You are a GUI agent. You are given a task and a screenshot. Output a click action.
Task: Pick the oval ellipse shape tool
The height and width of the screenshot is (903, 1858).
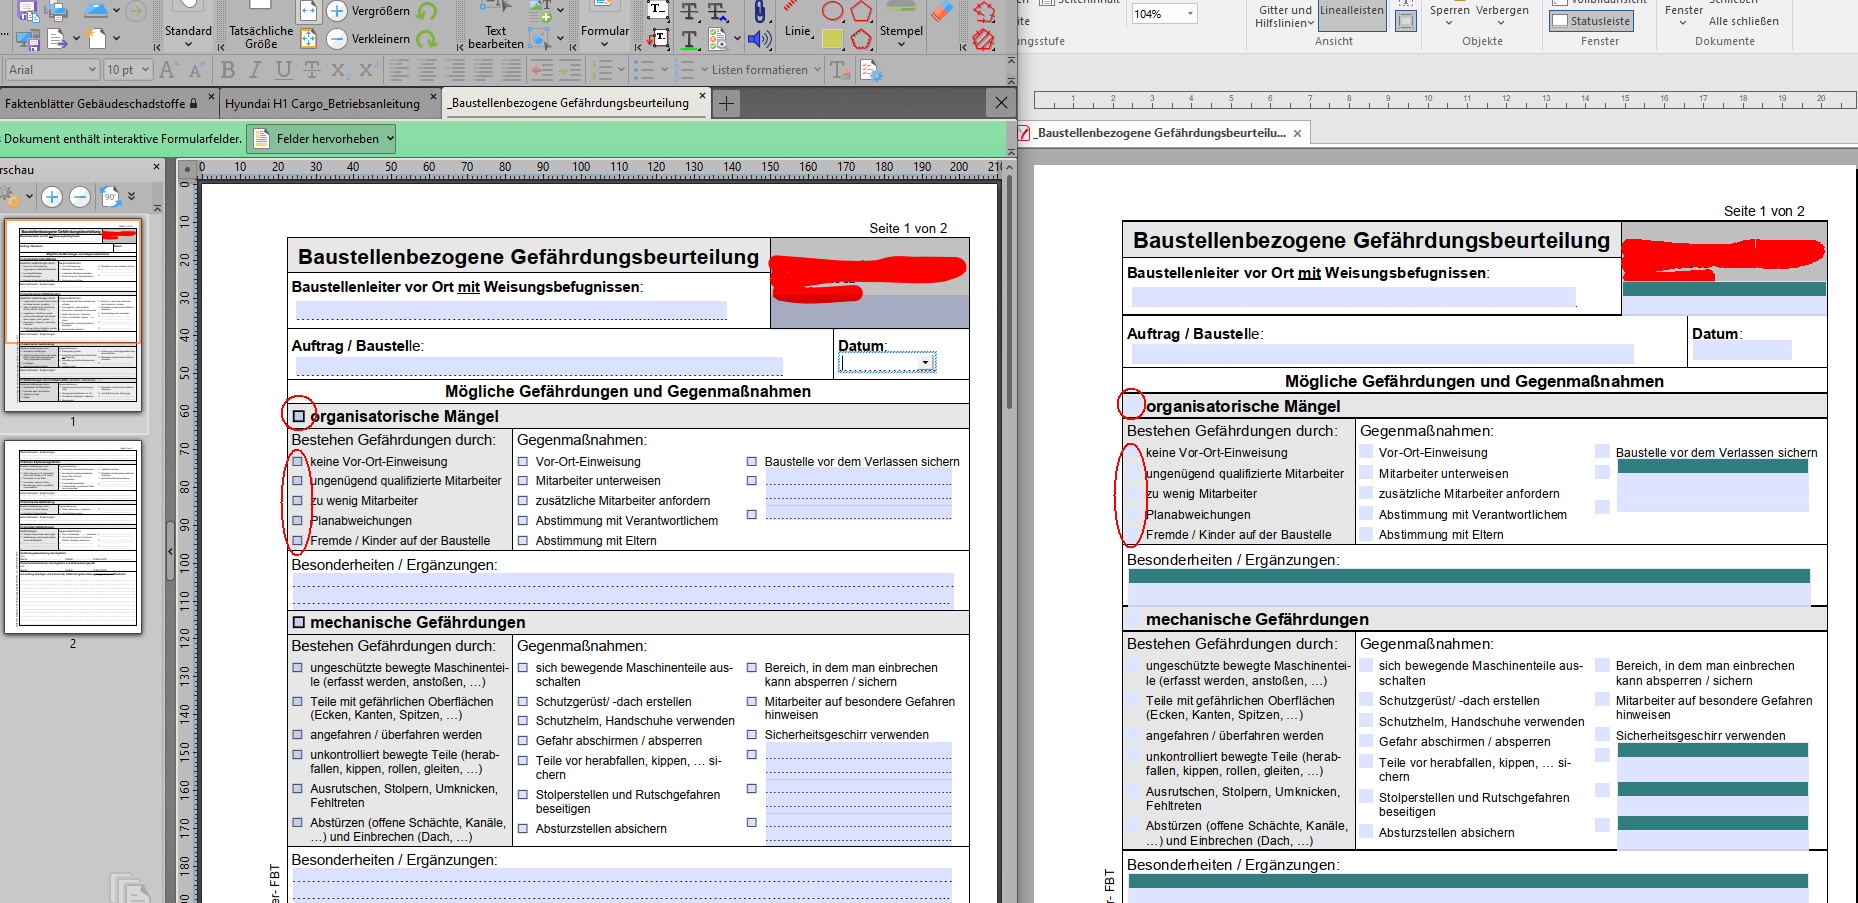[x=833, y=11]
